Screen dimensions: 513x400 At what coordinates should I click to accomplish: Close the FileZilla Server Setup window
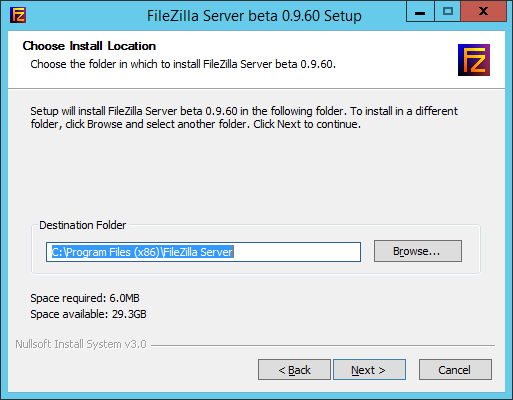pyautogui.click(x=483, y=12)
